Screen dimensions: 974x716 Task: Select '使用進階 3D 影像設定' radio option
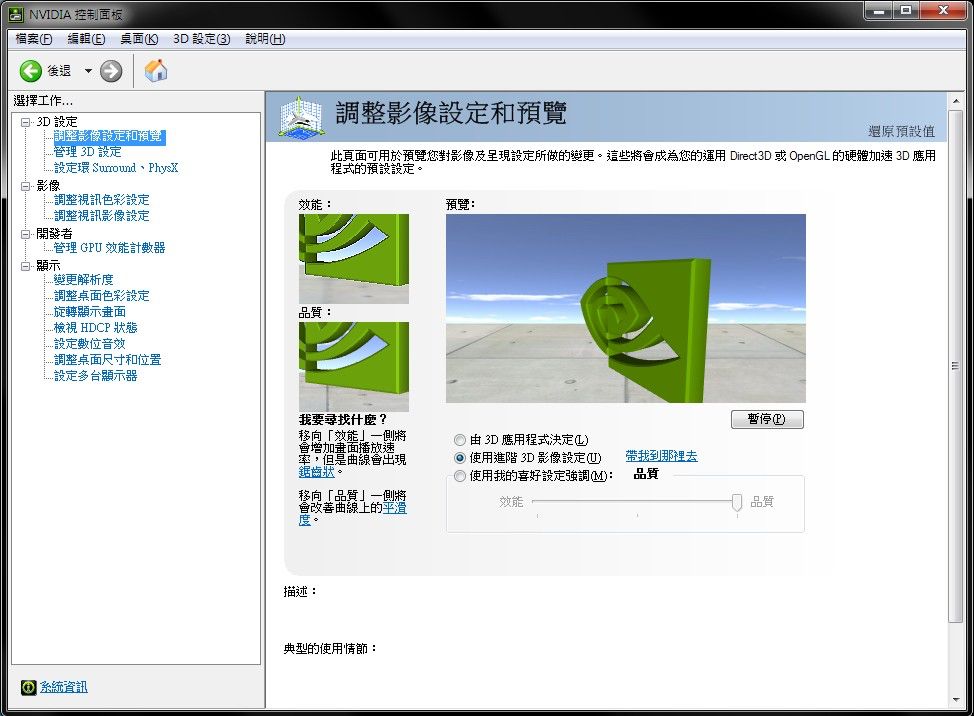pyautogui.click(x=460, y=457)
